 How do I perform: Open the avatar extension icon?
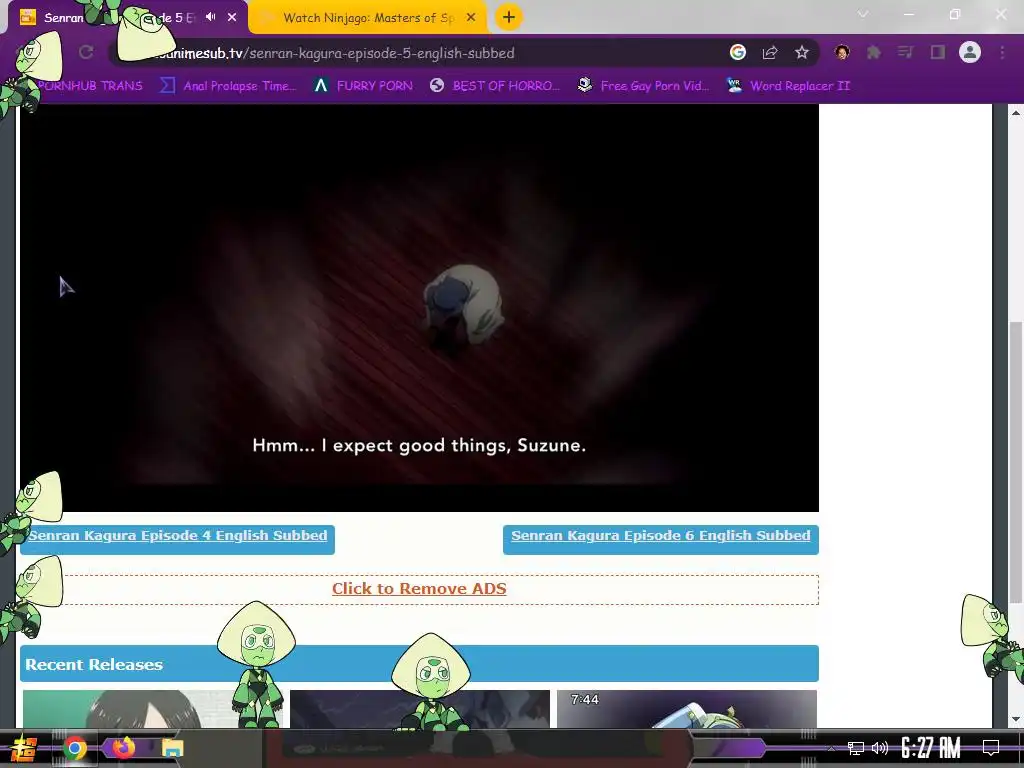(x=842, y=52)
